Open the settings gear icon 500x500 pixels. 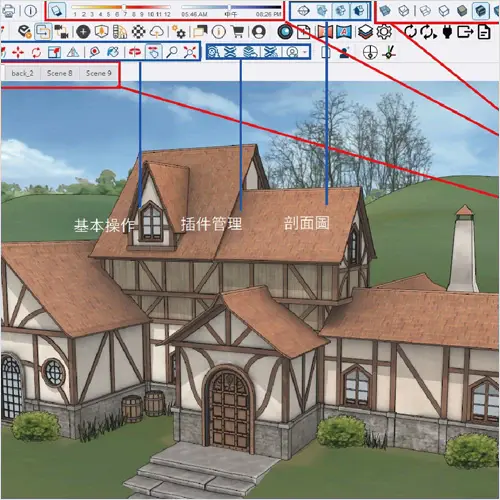click(x=384, y=32)
